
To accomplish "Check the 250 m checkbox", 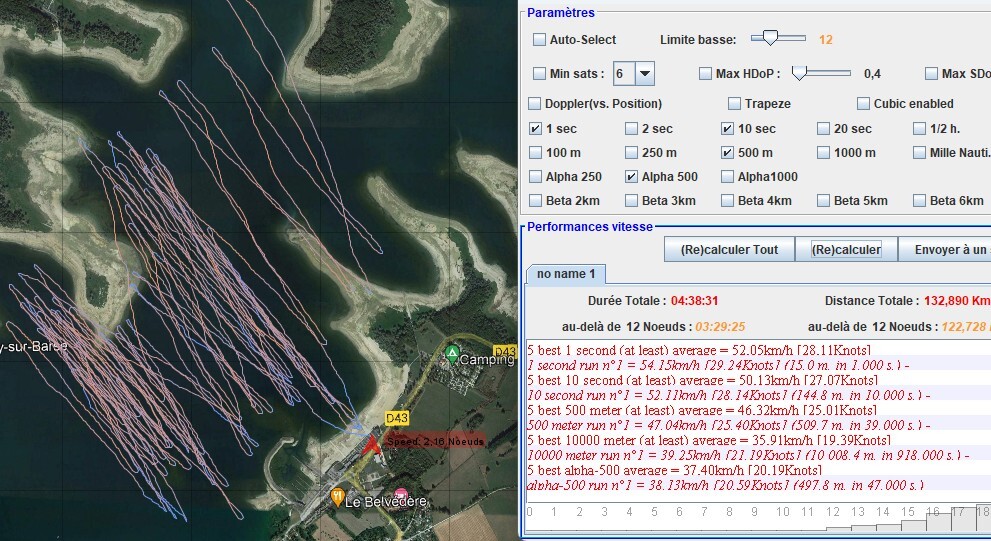I will tap(631, 153).
